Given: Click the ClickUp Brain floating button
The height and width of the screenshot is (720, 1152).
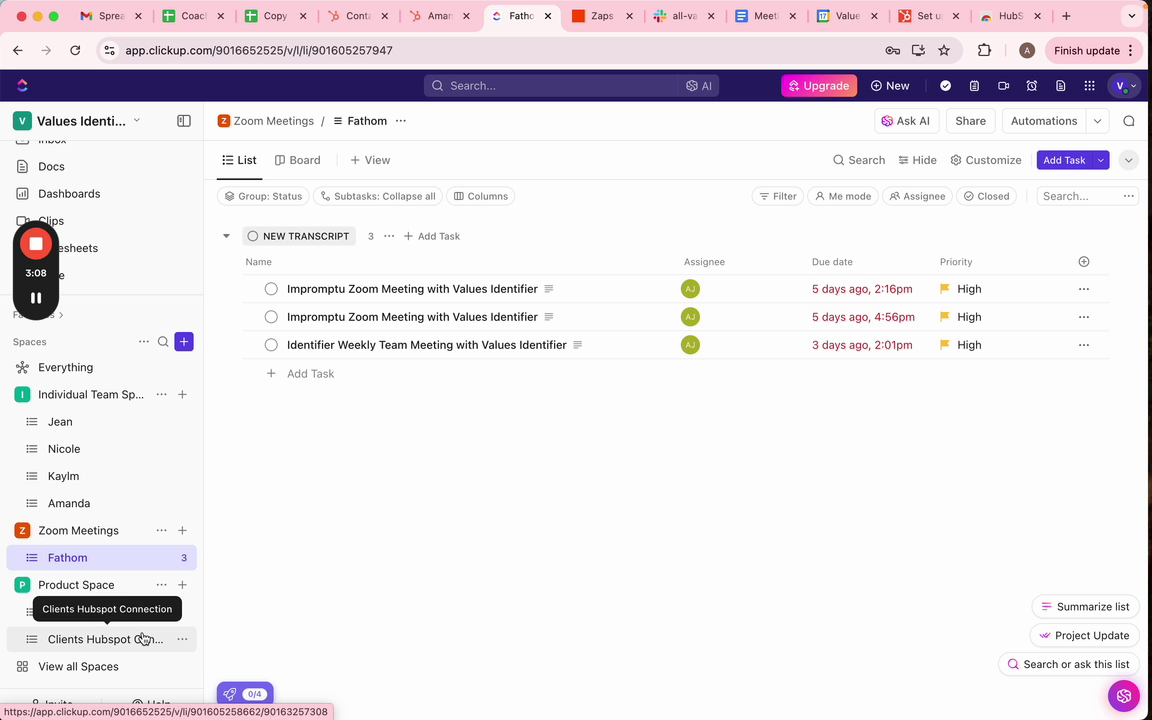Looking at the screenshot, I should 1123,695.
